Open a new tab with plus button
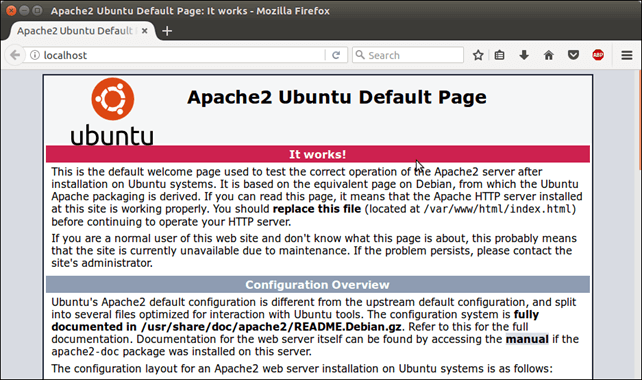The height and width of the screenshot is (380, 642). click(x=167, y=31)
